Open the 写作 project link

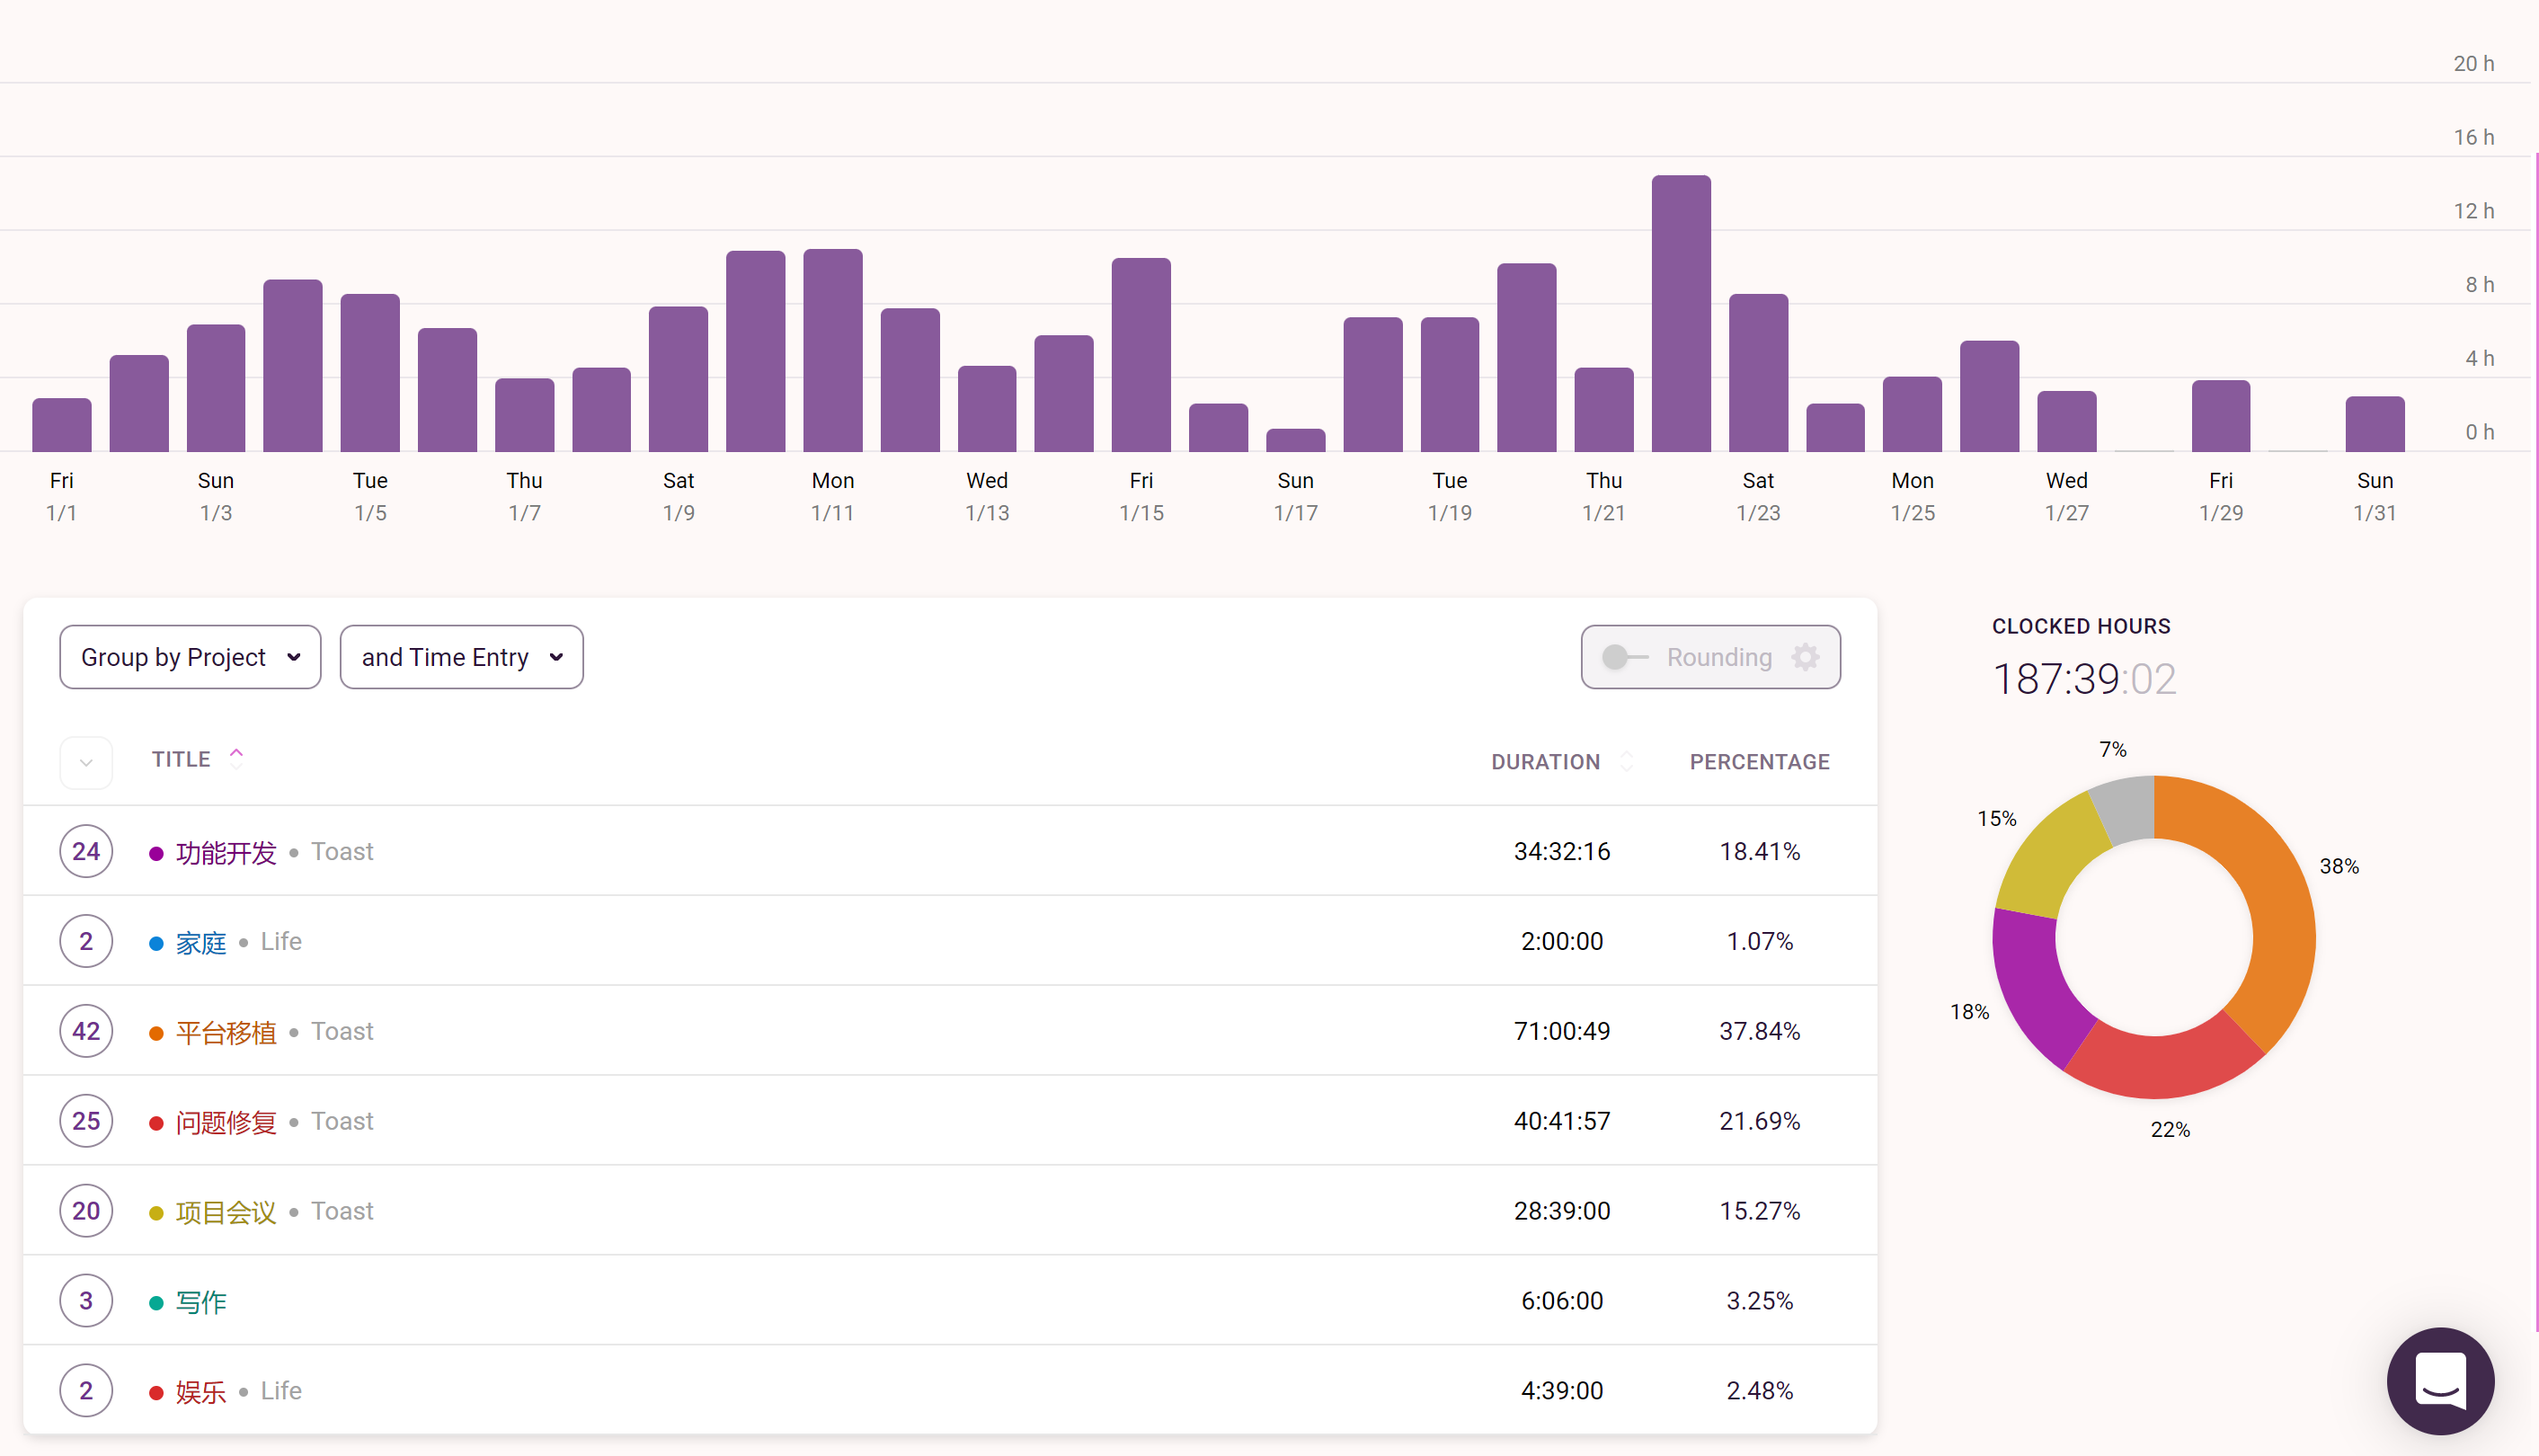pyautogui.click(x=201, y=1302)
